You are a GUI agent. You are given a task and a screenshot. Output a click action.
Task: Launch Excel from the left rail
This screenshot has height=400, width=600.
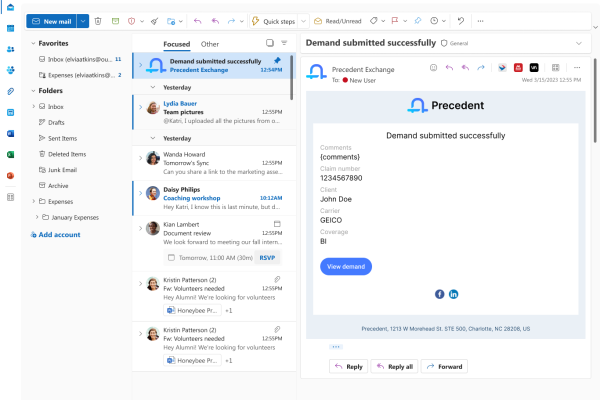point(11,154)
